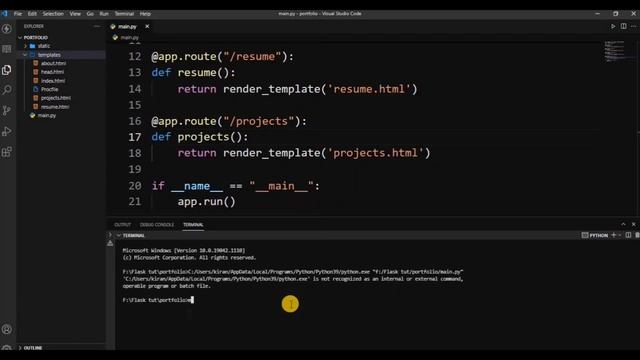This screenshot has height=360, width=640.
Task: Click line number 17 in the gutter
Action: click(x=135, y=137)
